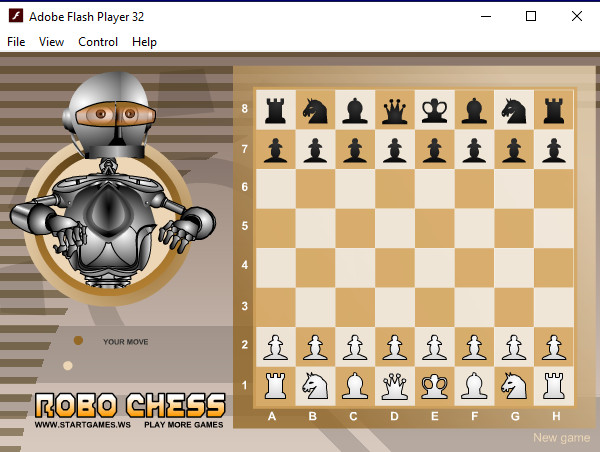The height and width of the screenshot is (452, 600).
Task: Pick the white king on E1
Action: coord(434,386)
